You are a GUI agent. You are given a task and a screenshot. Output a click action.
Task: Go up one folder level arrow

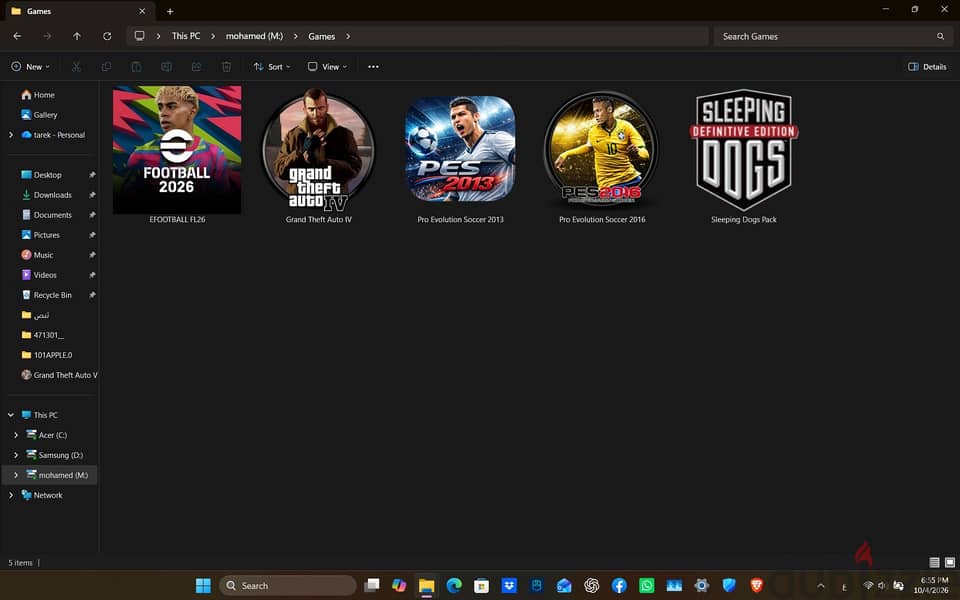click(77, 36)
